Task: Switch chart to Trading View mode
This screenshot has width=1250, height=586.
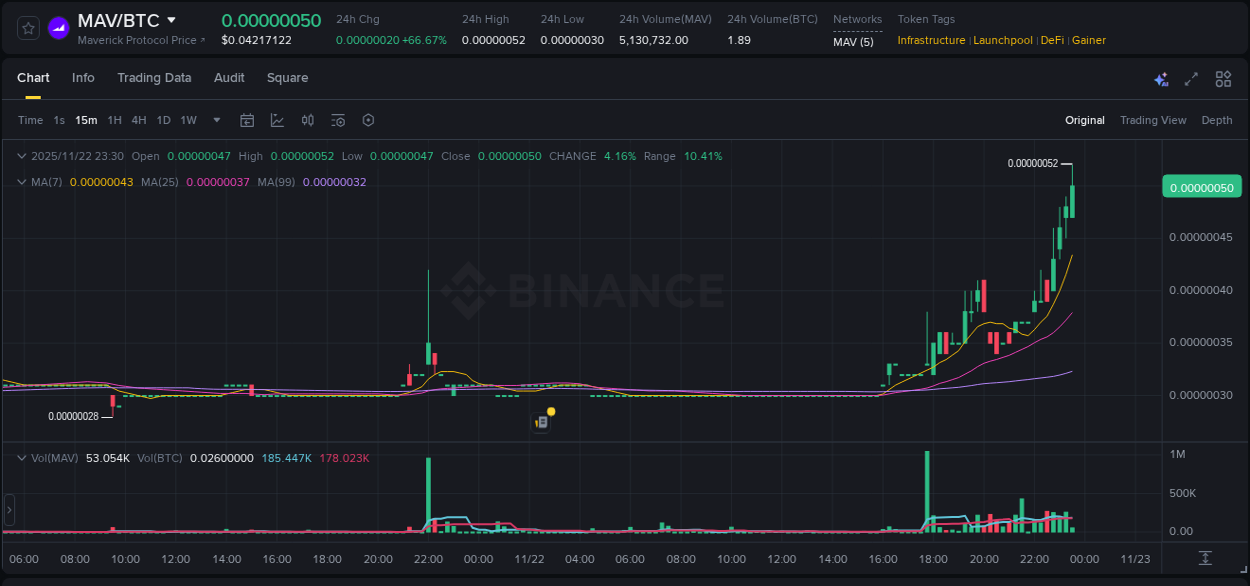Action: (x=1153, y=120)
